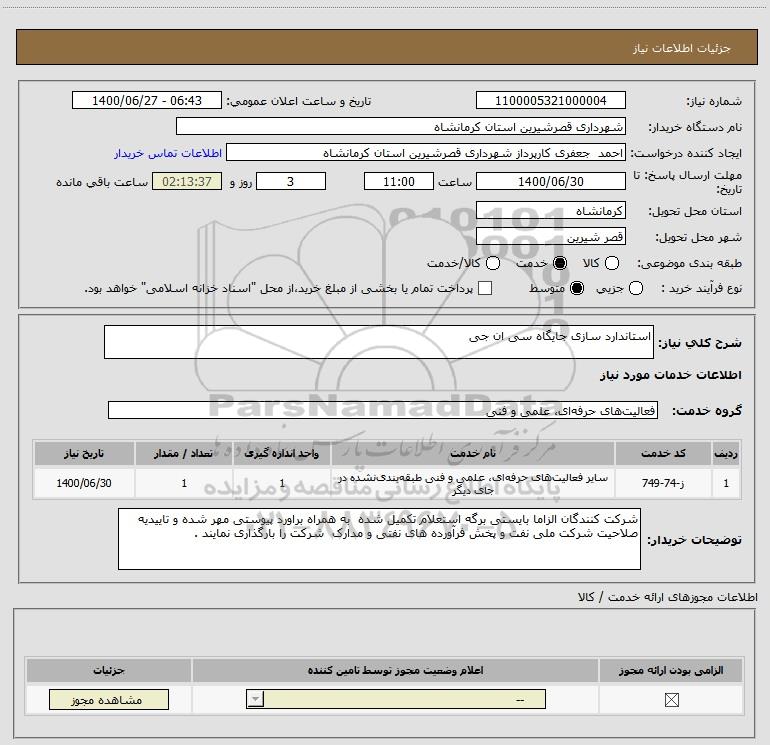Select the کالا/خدمت radio button
This screenshot has width=770, height=745.
[x=493, y=263]
